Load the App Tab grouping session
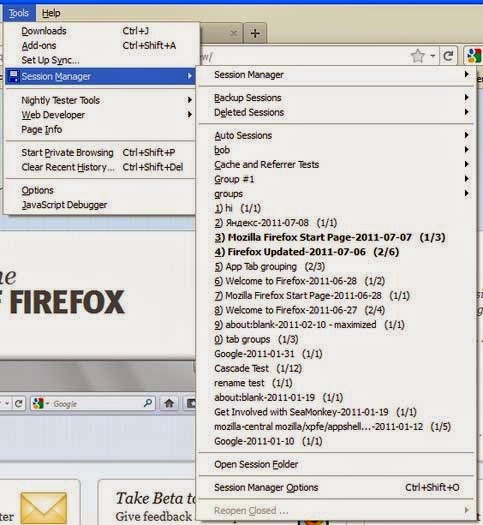Screen dimensions: 483x525 pyautogui.click(x=336, y=267)
